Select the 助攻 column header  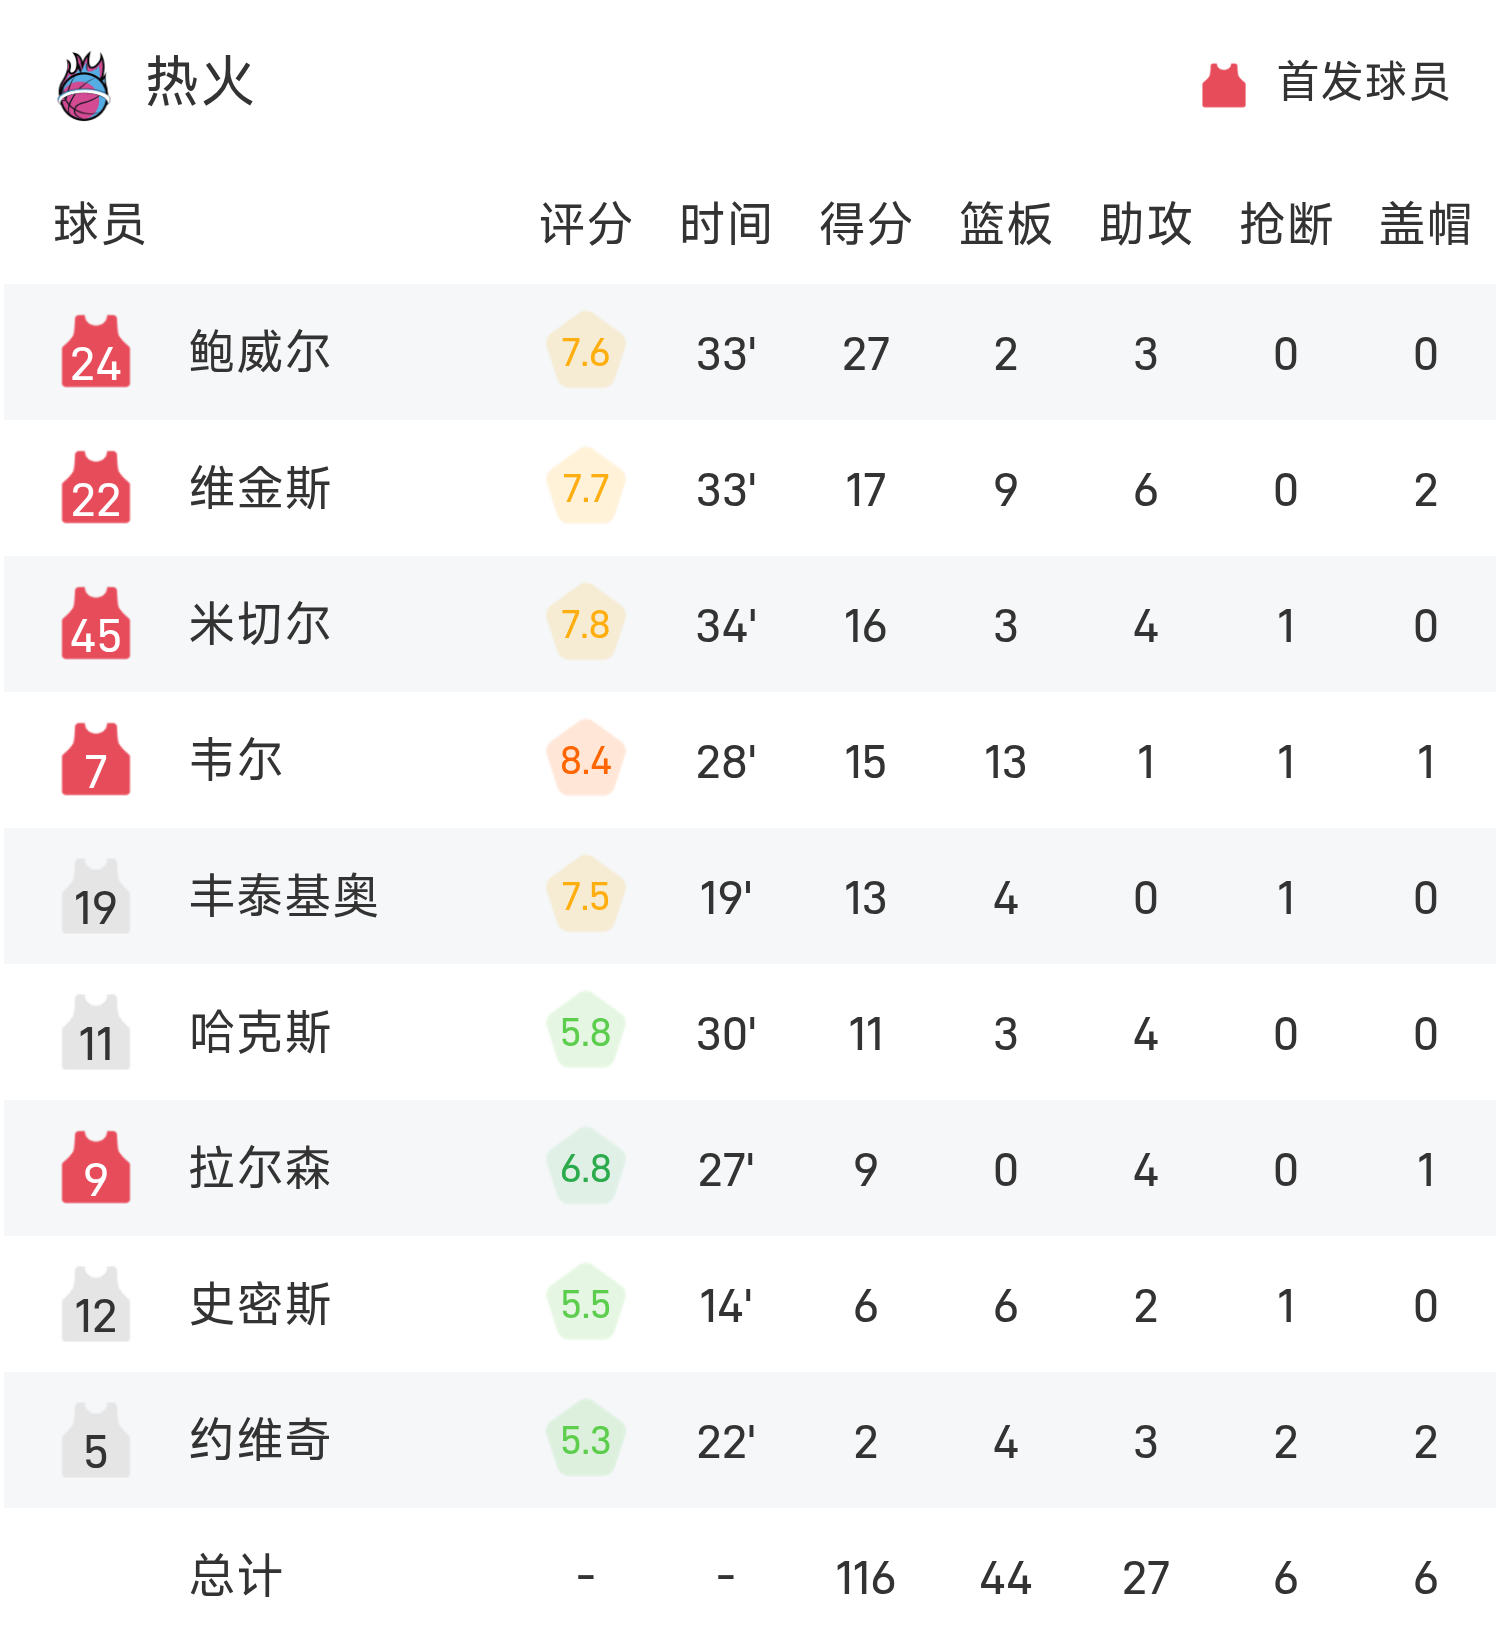pos(1146,223)
